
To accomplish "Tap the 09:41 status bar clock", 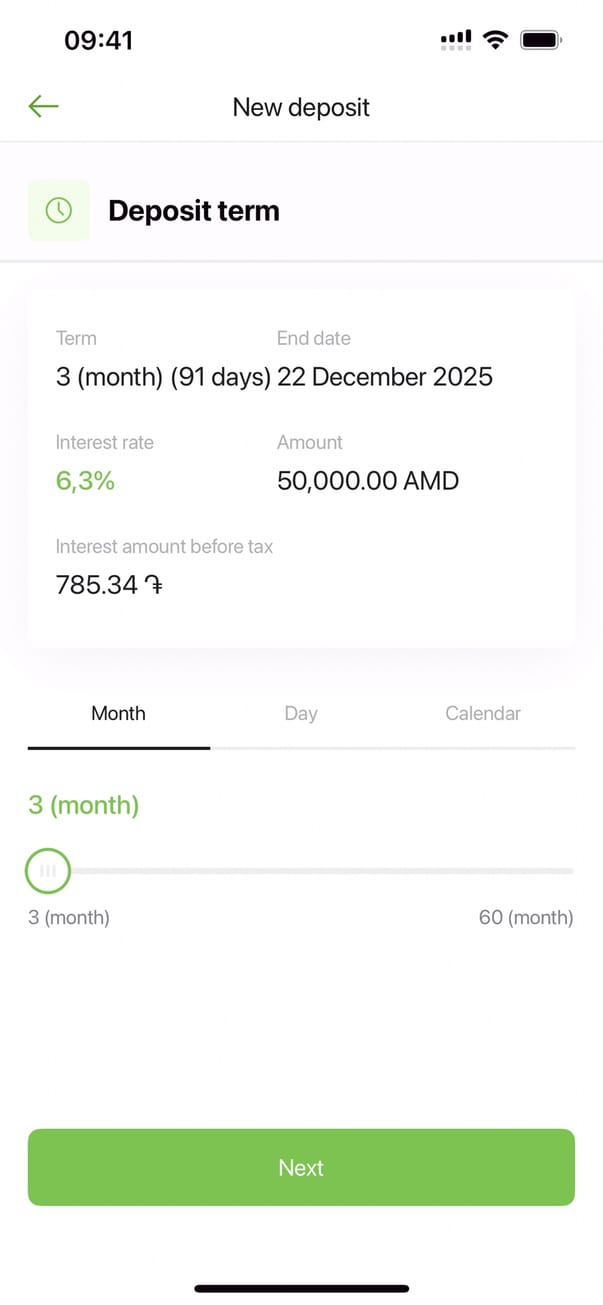I will coord(98,40).
